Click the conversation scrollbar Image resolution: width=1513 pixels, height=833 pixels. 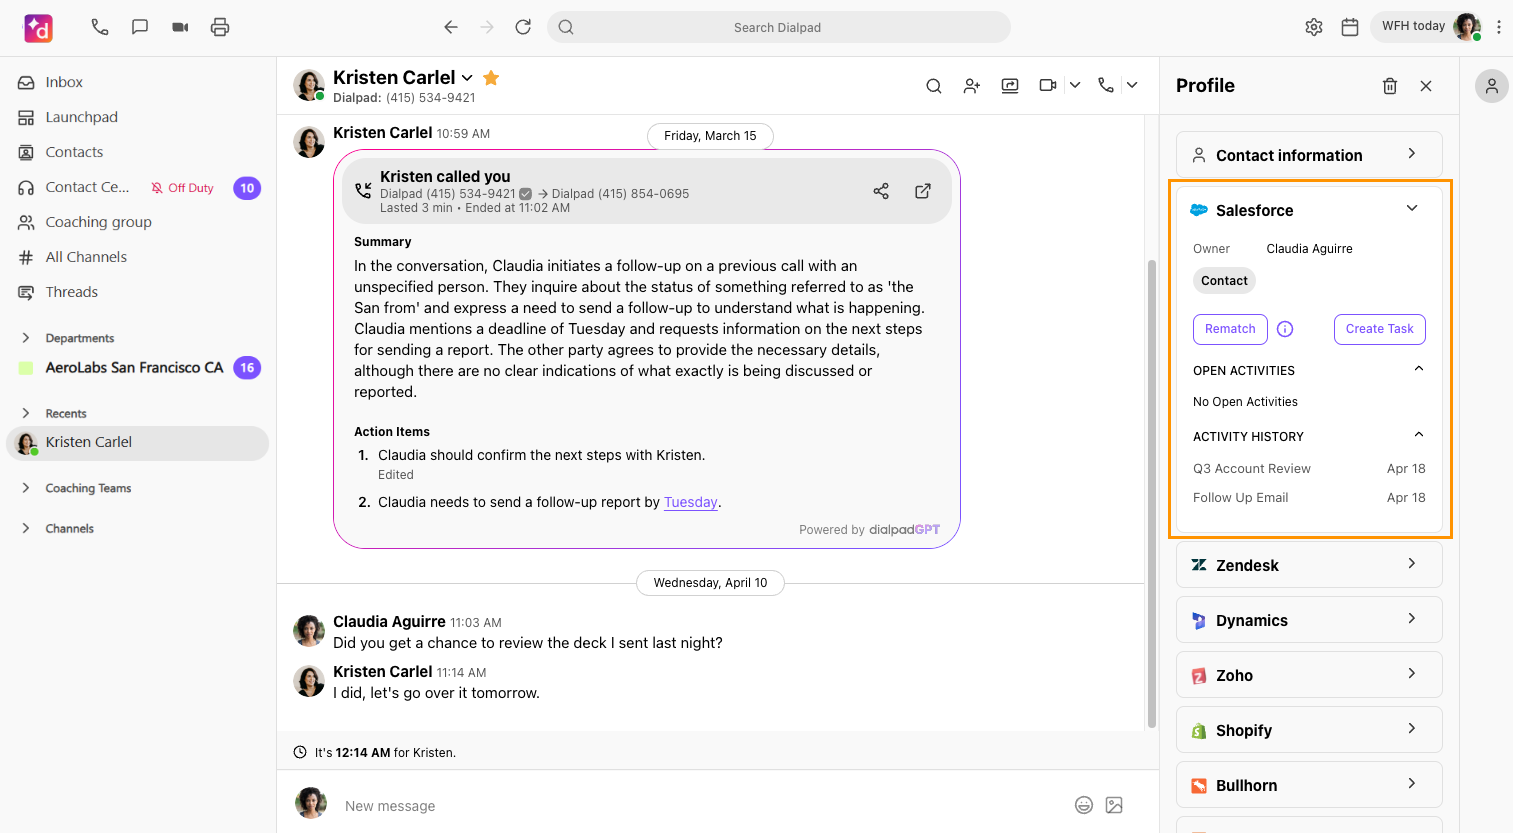click(1151, 494)
